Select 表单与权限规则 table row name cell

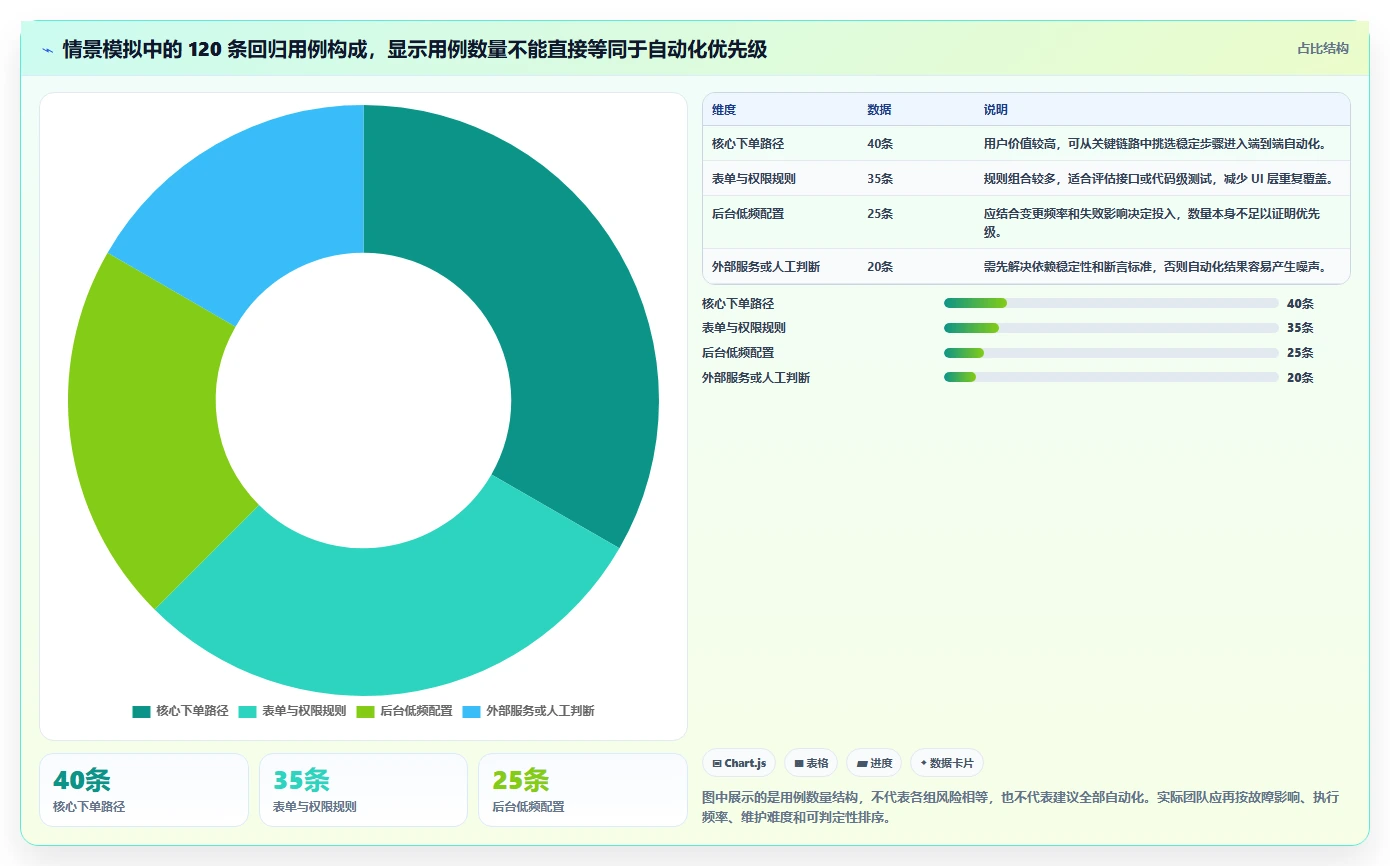tap(754, 178)
